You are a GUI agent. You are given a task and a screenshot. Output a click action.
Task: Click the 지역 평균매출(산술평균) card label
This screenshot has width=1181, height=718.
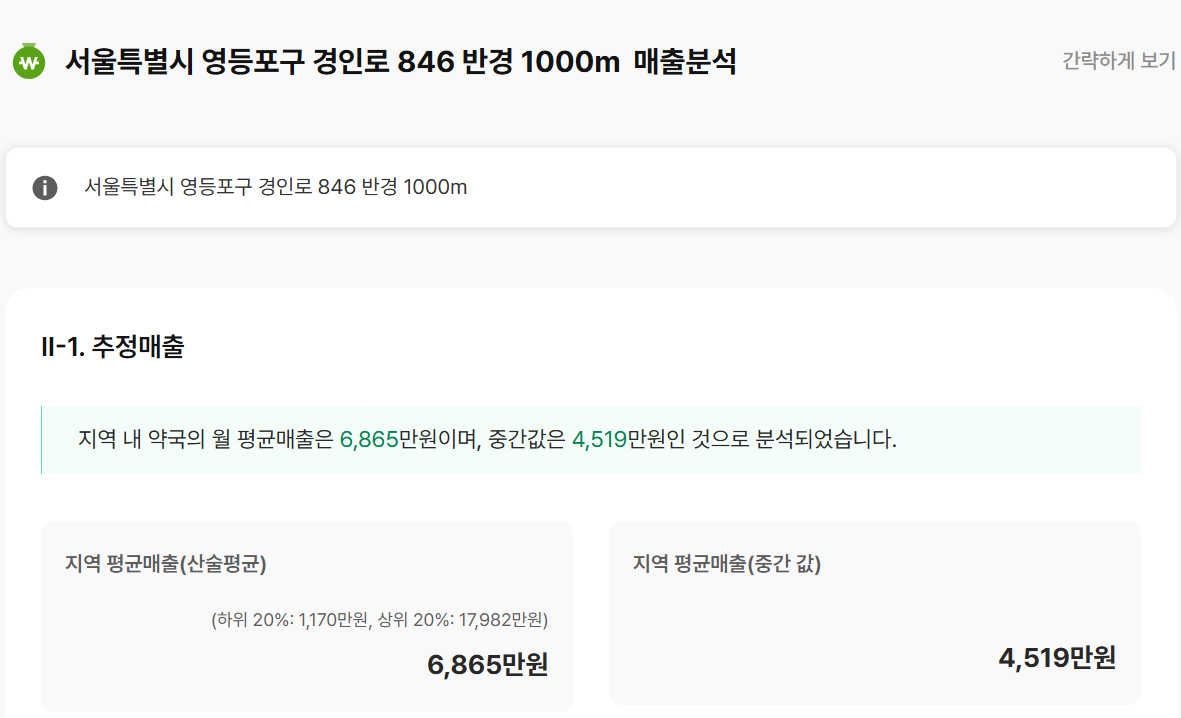point(166,564)
